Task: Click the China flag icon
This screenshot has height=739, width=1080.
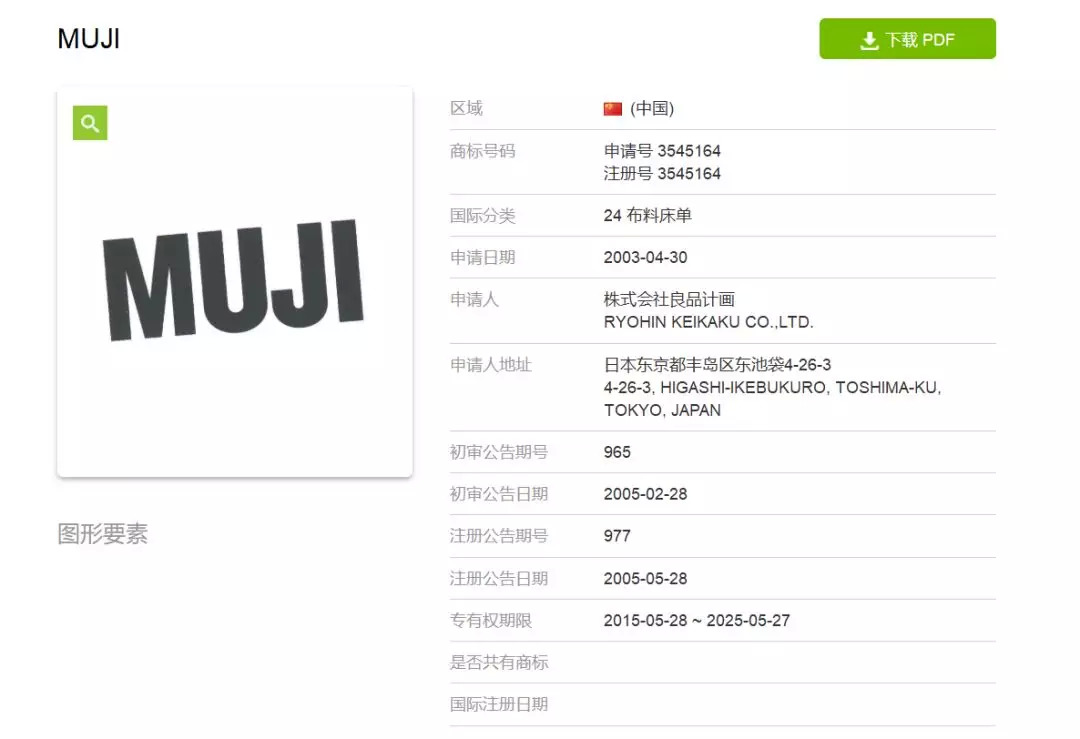Action: pyautogui.click(x=612, y=109)
